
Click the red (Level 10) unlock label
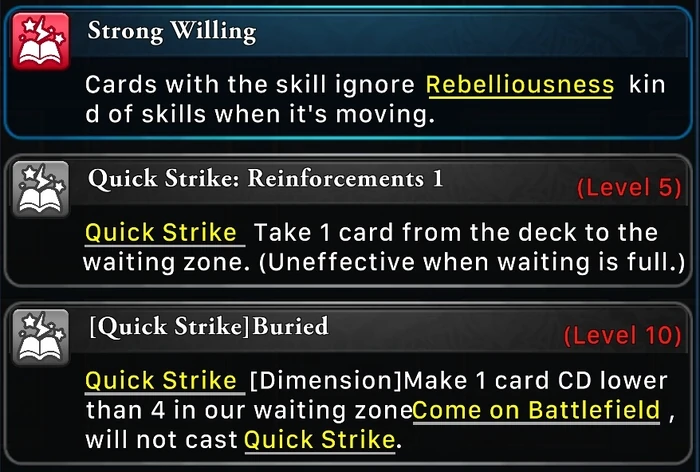[622, 336]
